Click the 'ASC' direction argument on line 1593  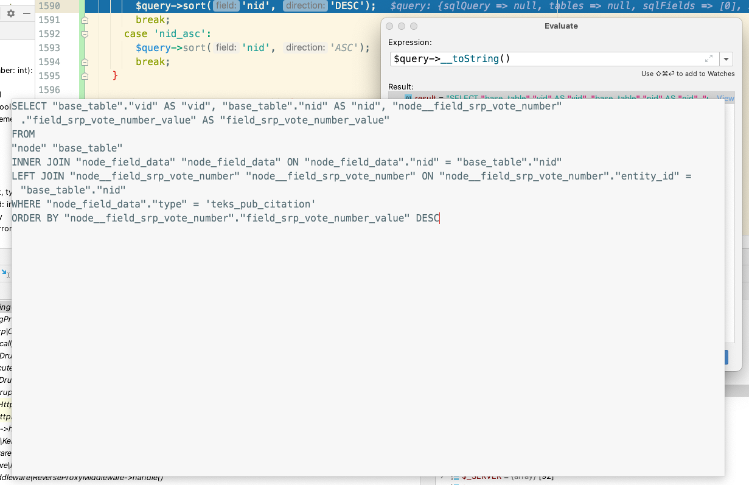[344, 48]
